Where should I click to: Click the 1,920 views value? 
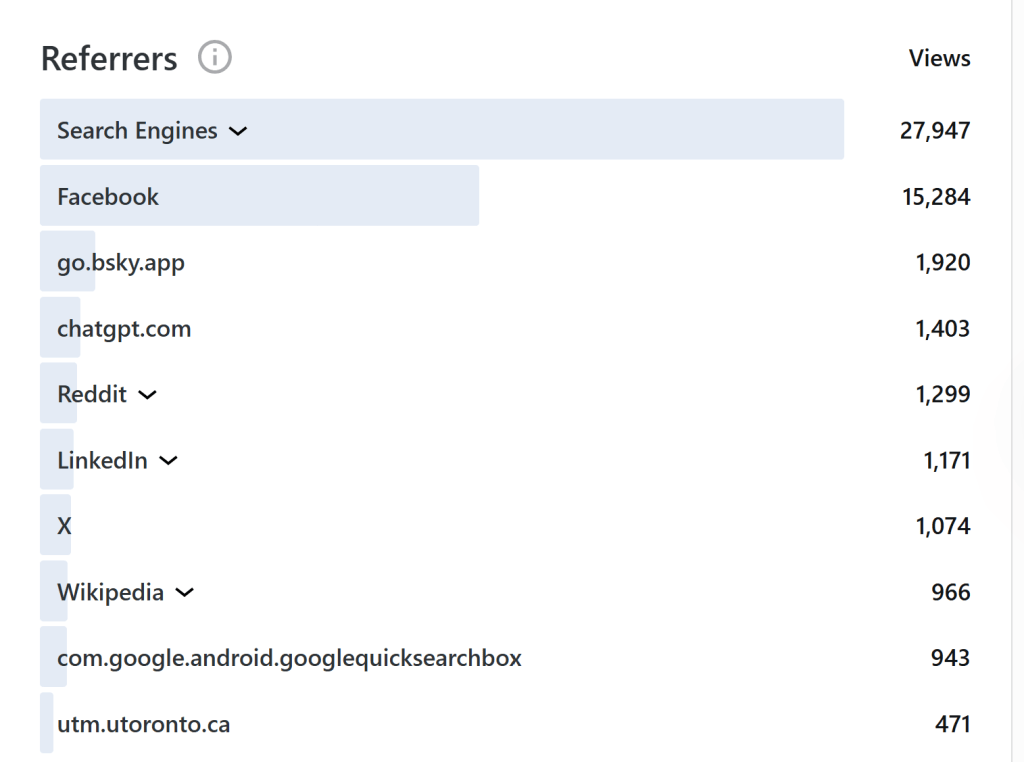(943, 263)
